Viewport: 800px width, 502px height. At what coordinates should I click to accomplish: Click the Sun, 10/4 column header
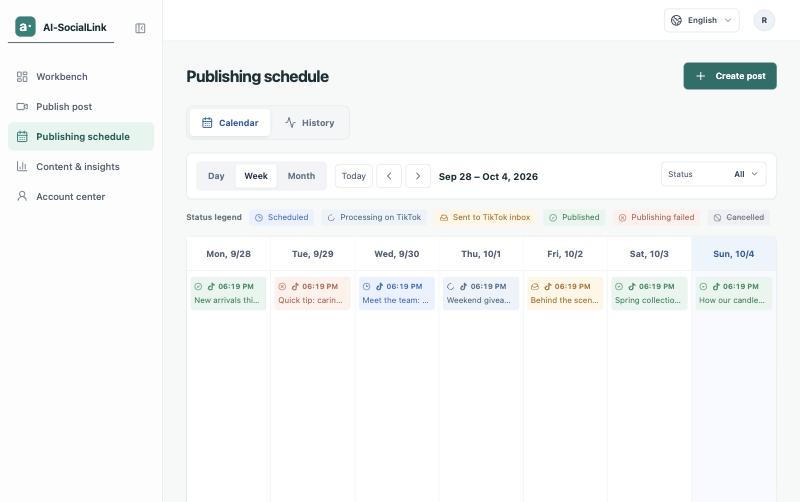[734, 254]
